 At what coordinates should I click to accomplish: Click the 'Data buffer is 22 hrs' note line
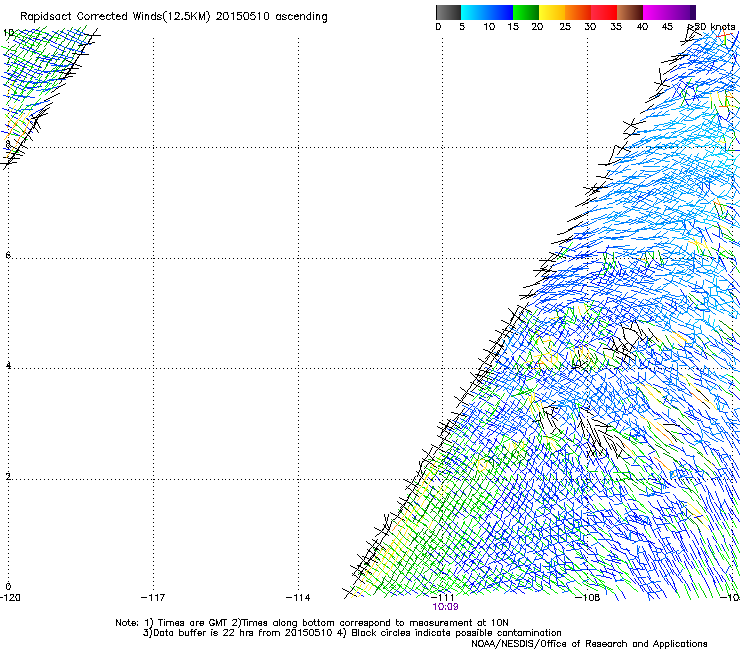click(352, 633)
